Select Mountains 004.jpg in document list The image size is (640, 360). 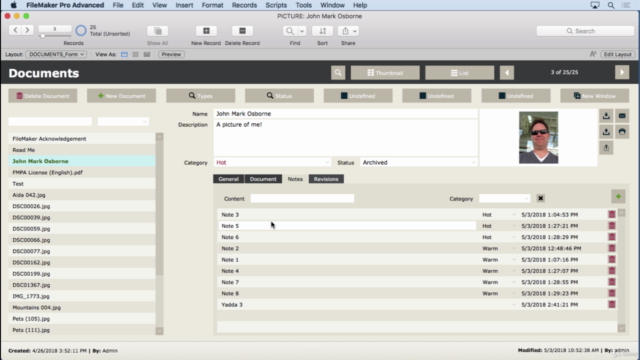(82, 307)
